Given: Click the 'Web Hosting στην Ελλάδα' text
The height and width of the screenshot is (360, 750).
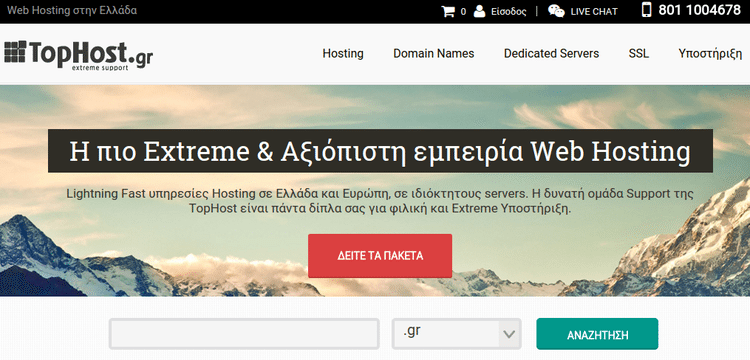Looking at the screenshot, I should [x=72, y=11].
